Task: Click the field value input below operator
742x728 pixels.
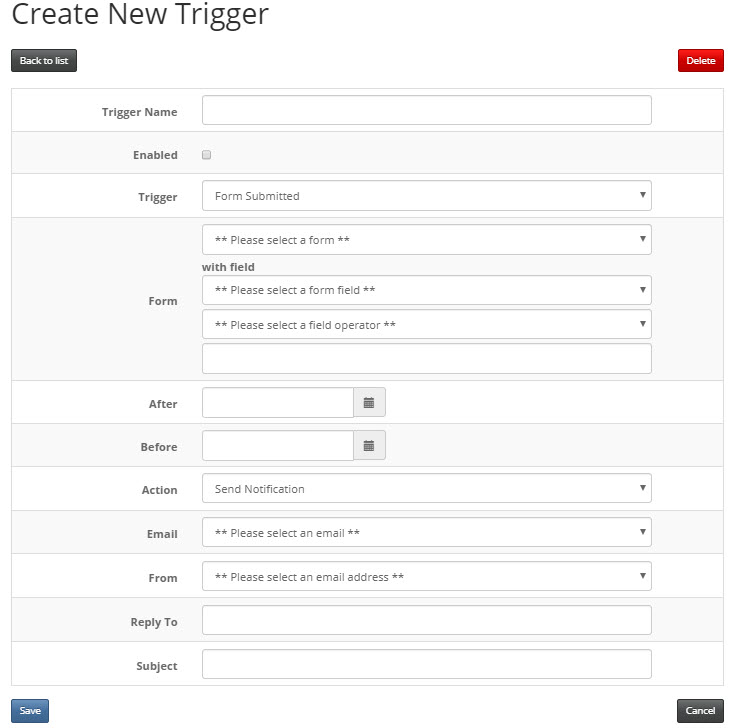Action: click(x=426, y=359)
